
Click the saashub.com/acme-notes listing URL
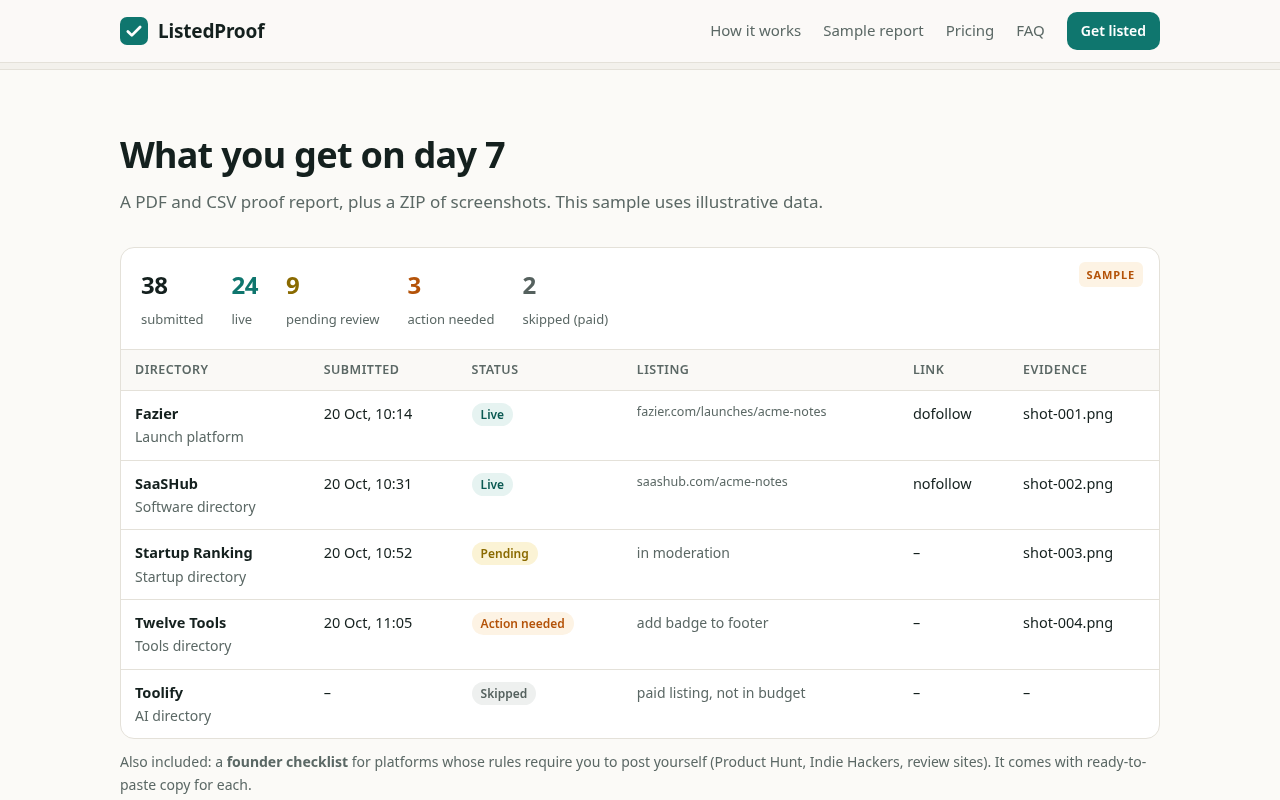(x=712, y=482)
